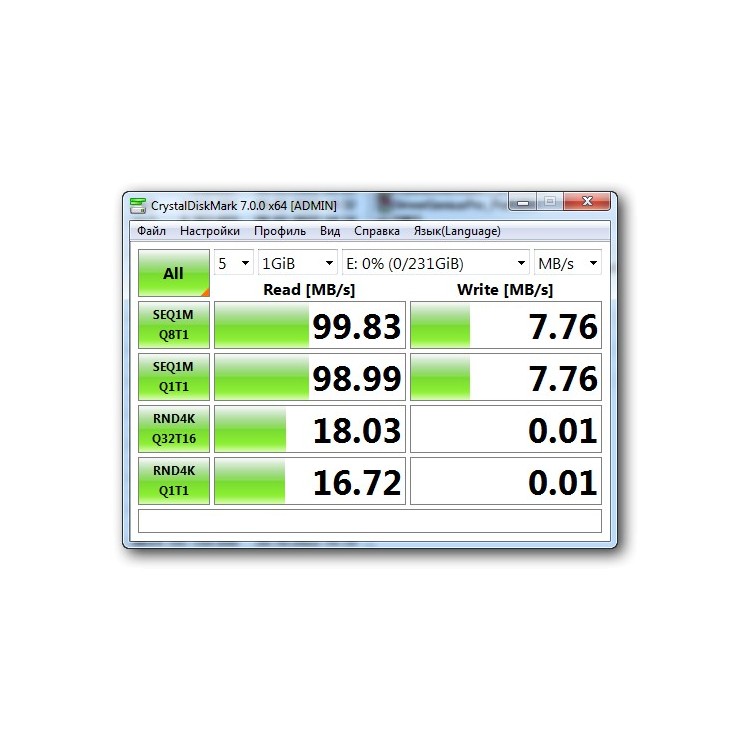
Task: Change the MB/s unit dropdown
Action: click(x=568, y=263)
